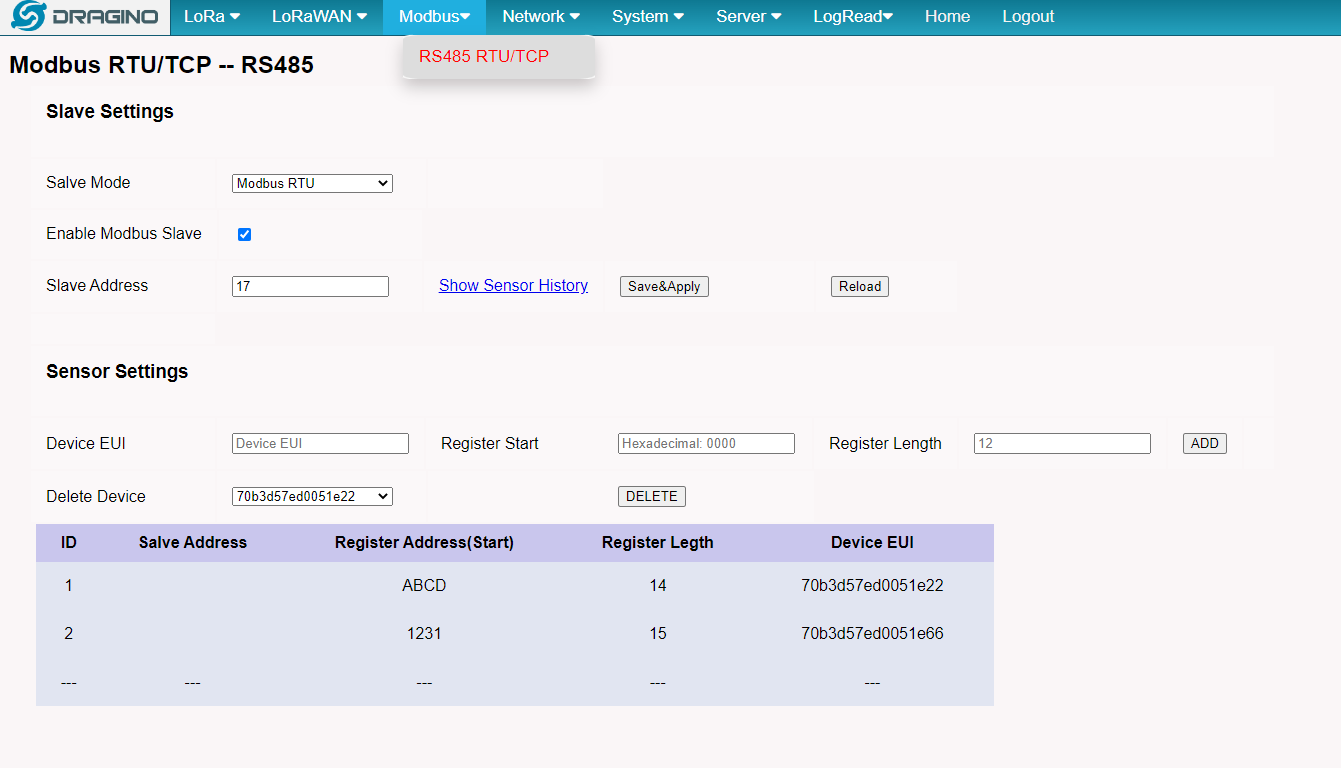Open the LogRead menu

pos(853,17)
